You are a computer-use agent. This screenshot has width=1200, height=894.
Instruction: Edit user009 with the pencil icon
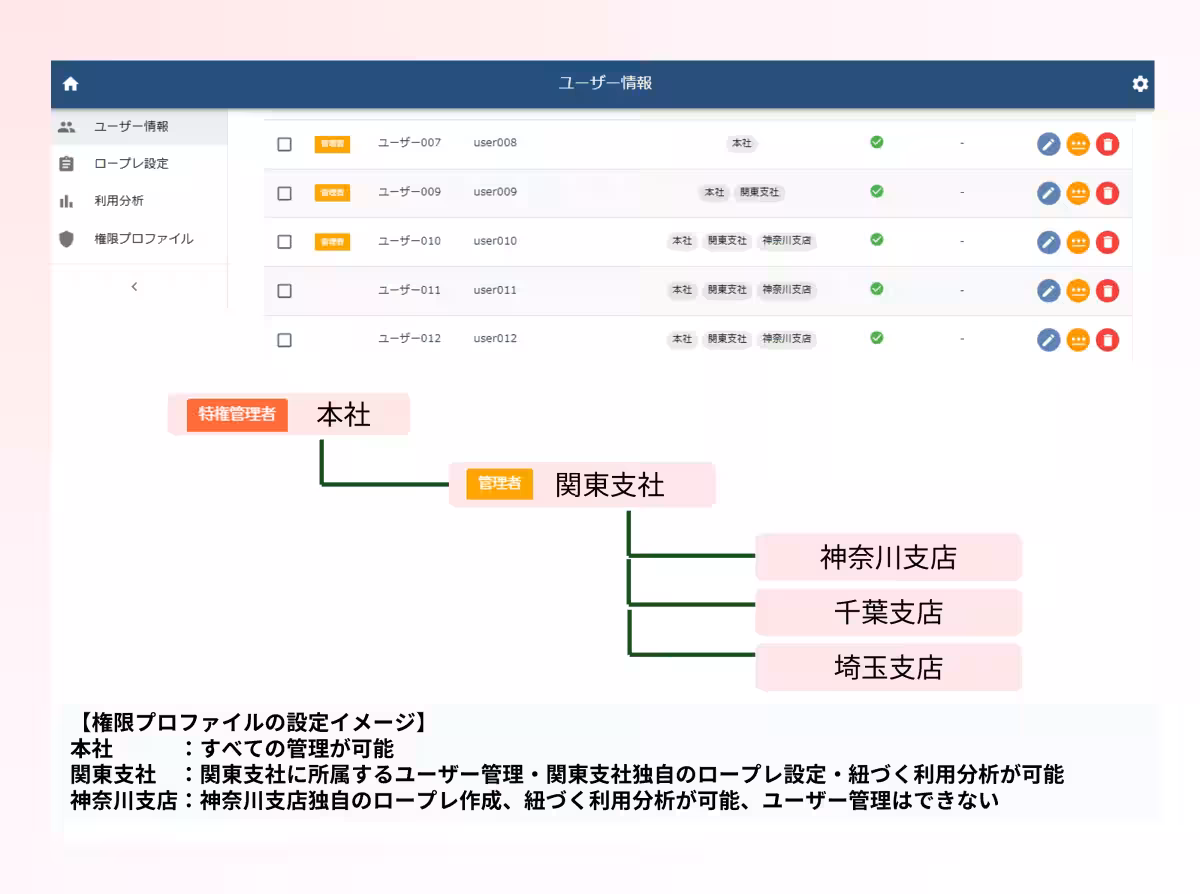[x=1048, y=193]
